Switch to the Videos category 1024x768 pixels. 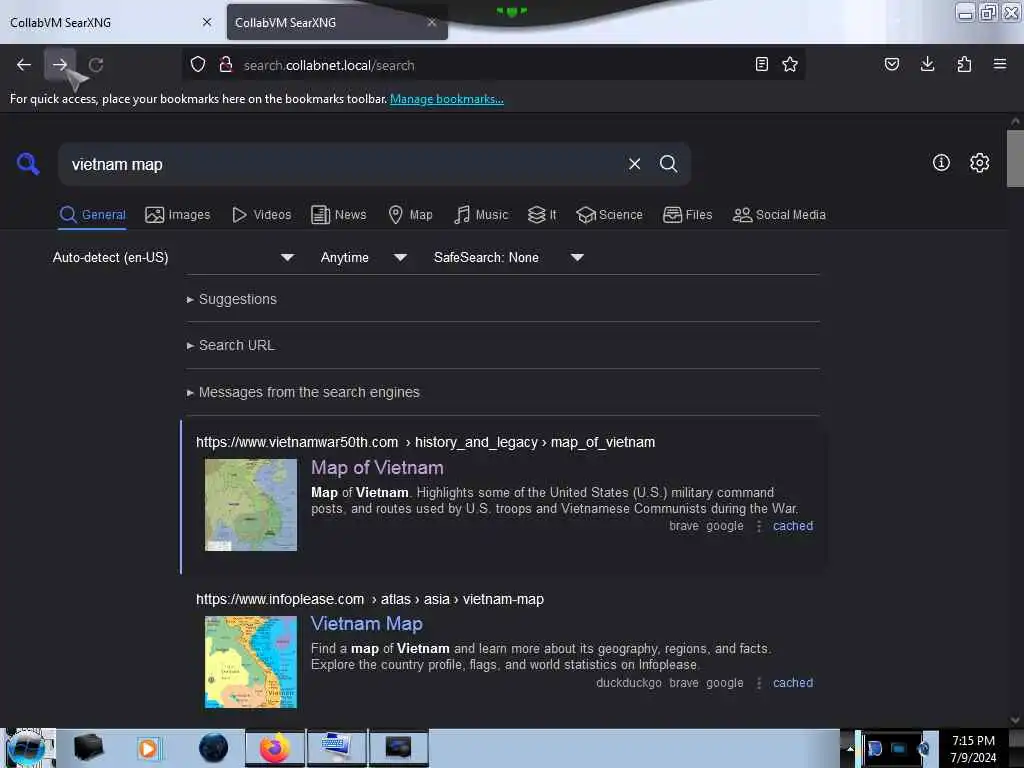(261, 215)
